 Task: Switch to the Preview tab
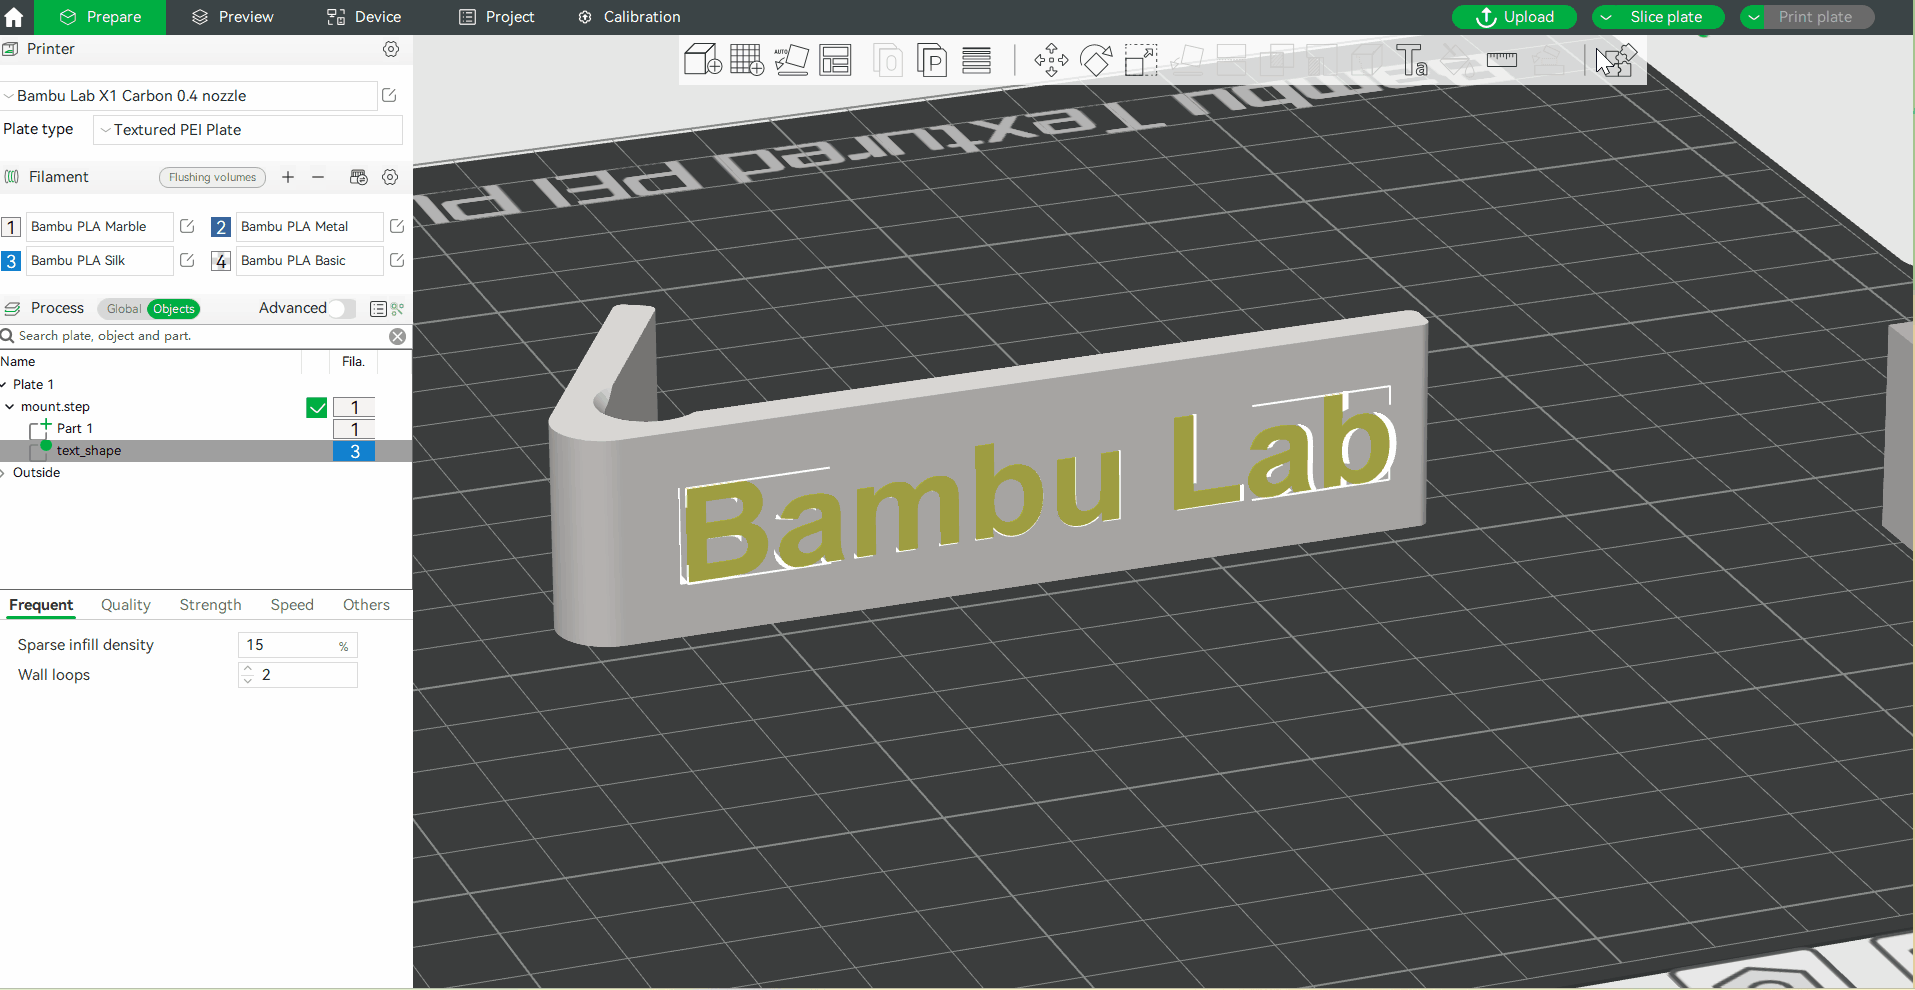coord(232,17)
